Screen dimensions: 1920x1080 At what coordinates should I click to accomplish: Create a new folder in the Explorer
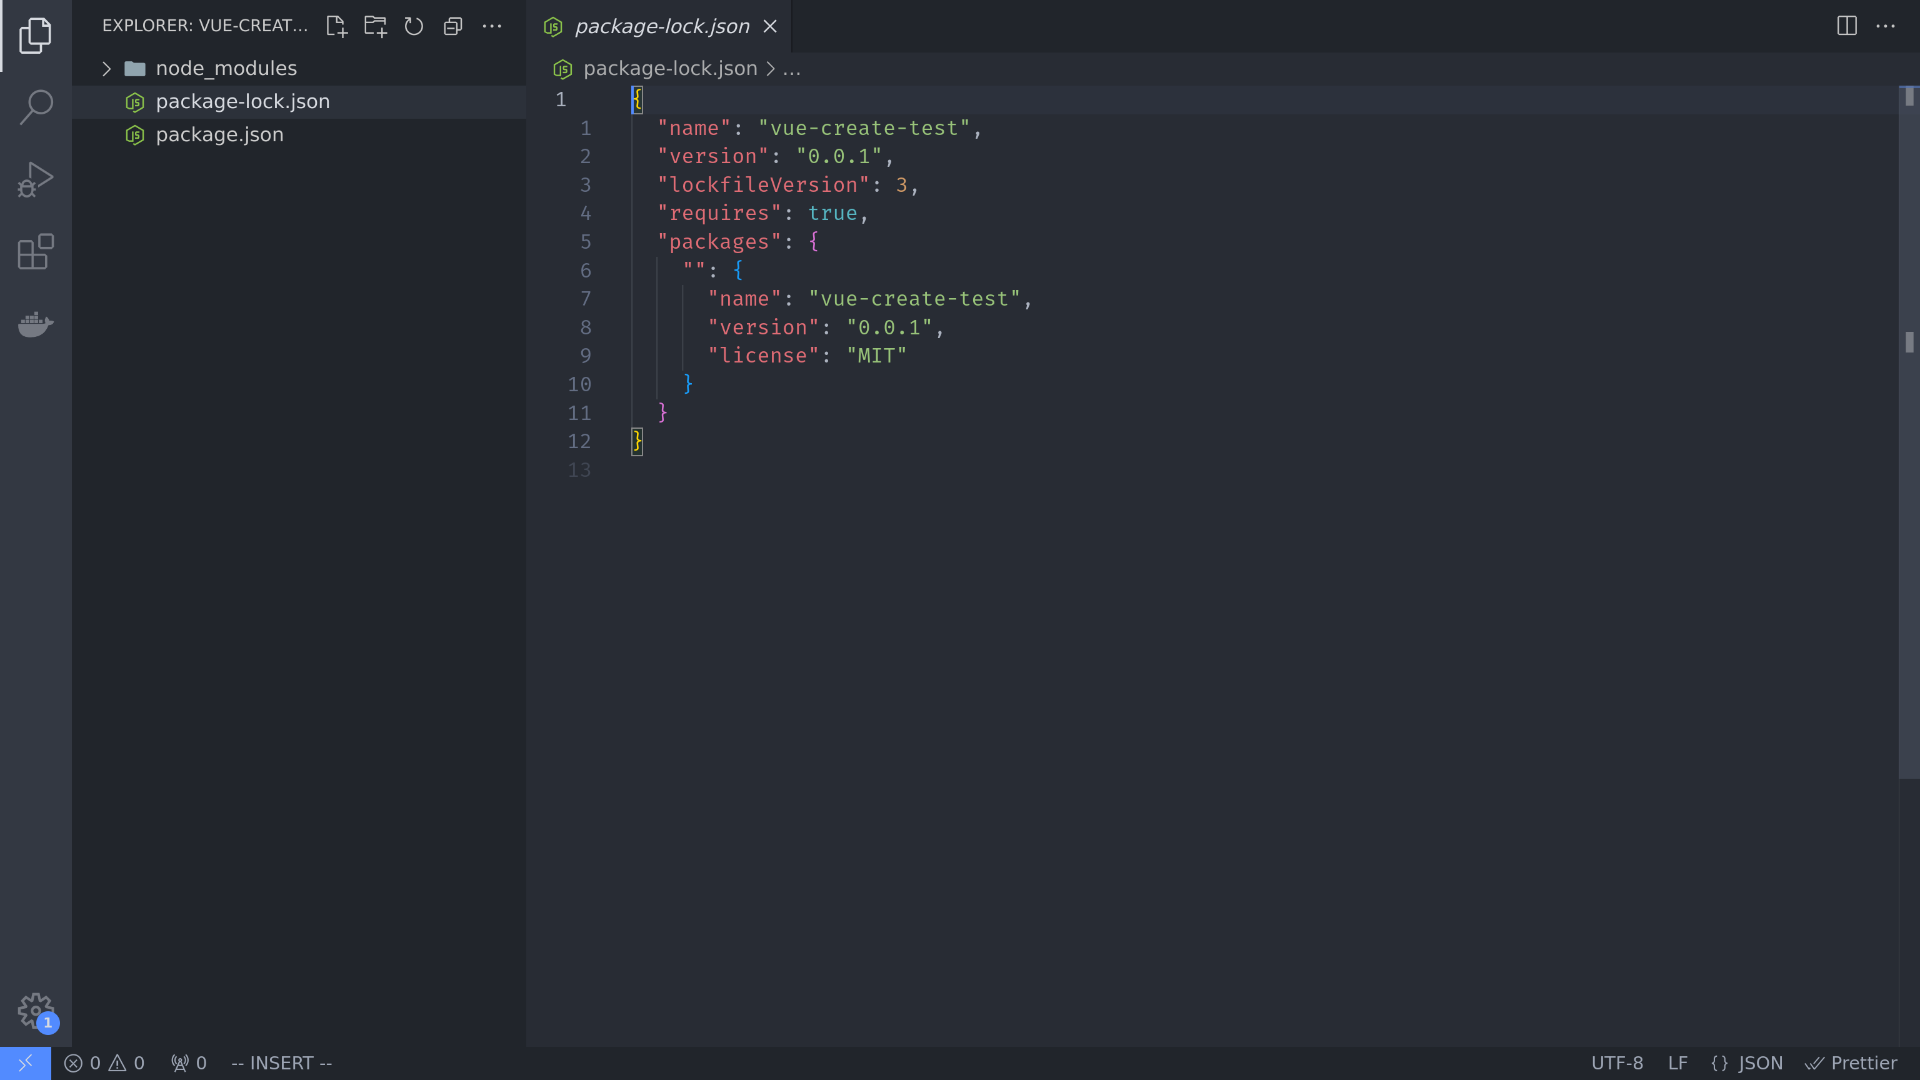375,27
